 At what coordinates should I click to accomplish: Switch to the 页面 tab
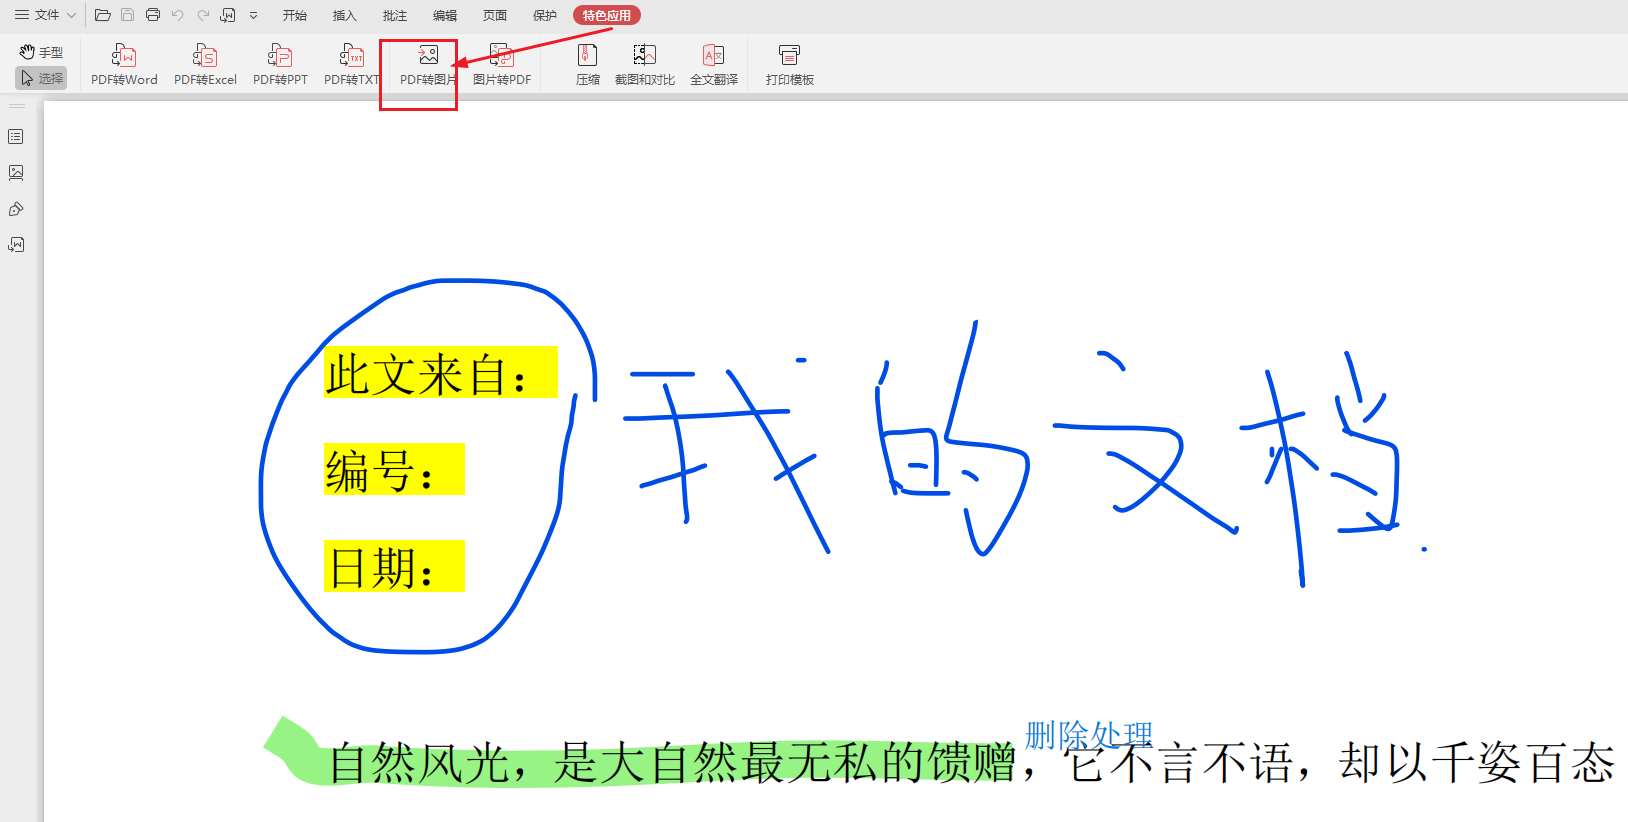(495, 16)
